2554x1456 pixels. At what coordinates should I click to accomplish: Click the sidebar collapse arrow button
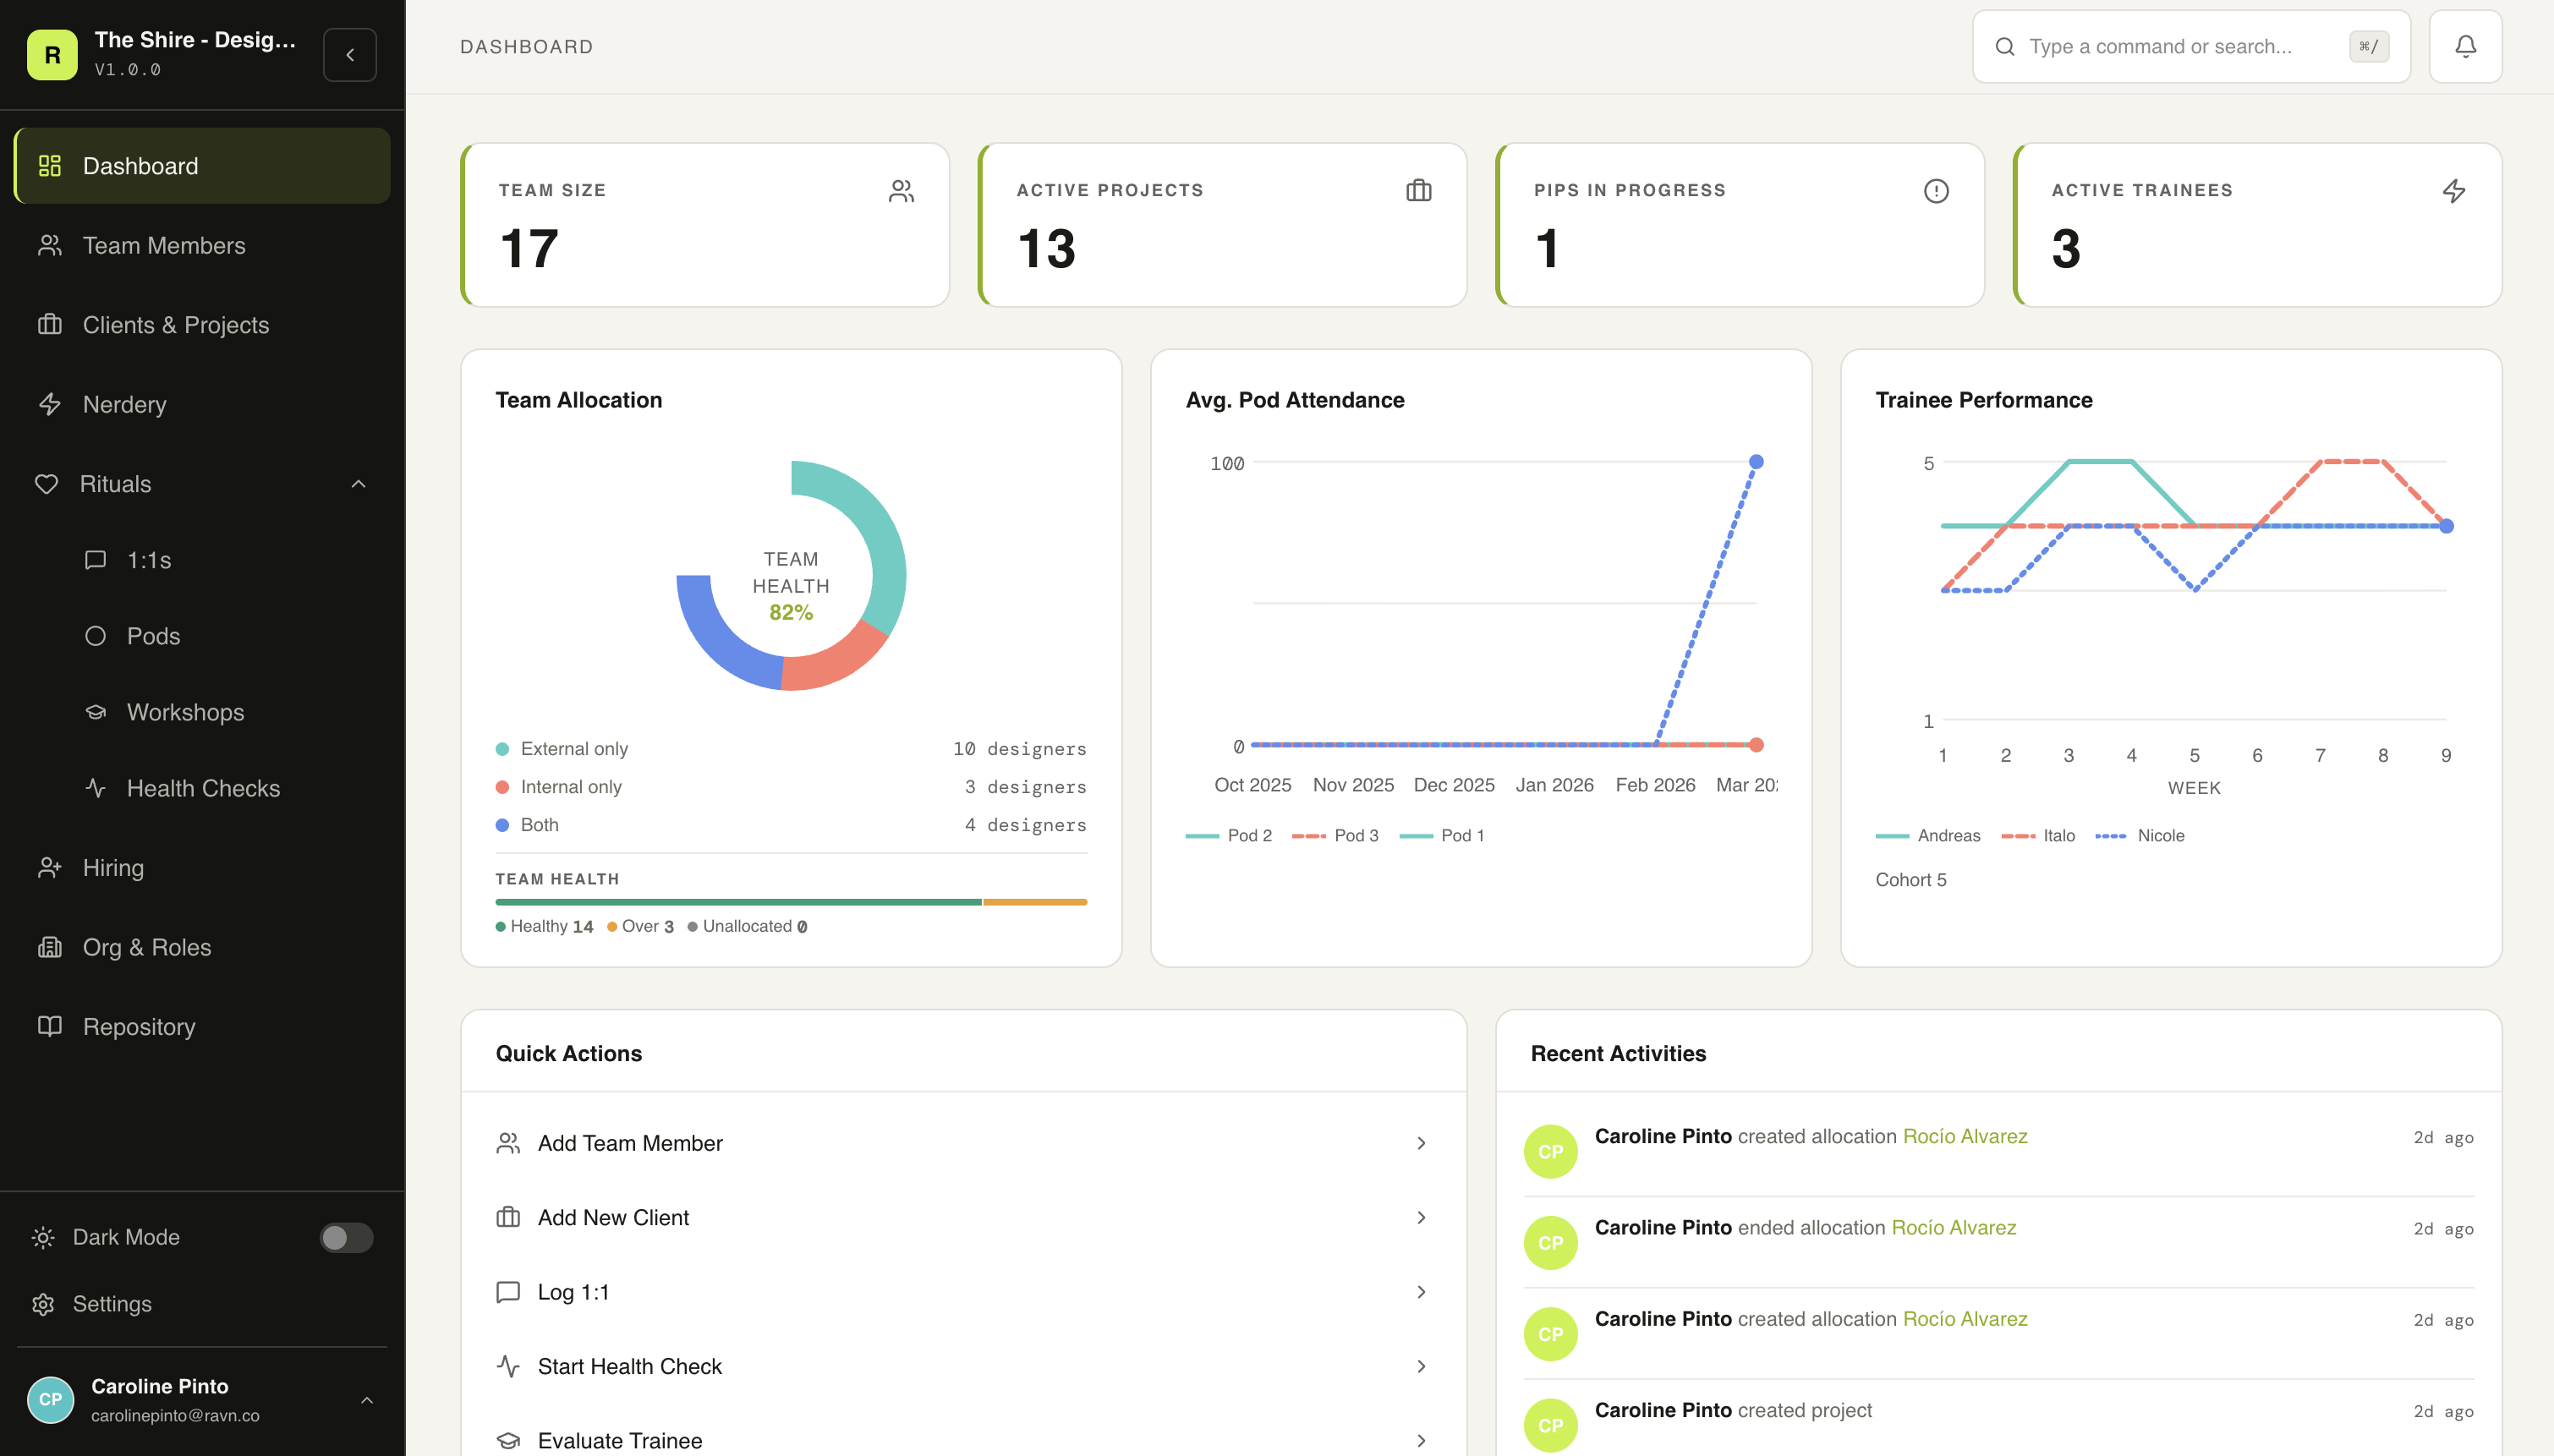[349, 54]
